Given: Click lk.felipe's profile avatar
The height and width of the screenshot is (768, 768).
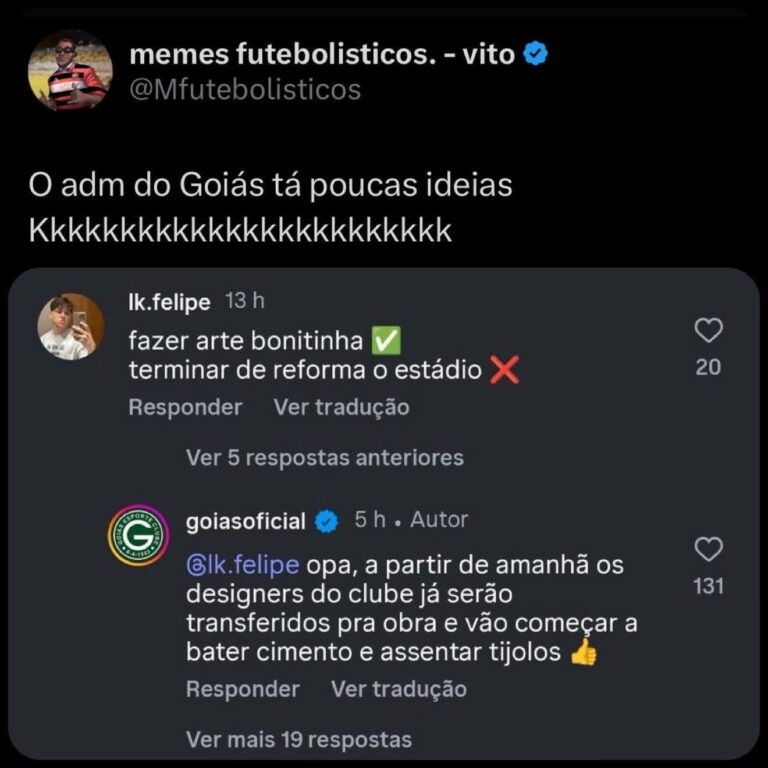Looking at the screenshot, I should coord(70,326).
